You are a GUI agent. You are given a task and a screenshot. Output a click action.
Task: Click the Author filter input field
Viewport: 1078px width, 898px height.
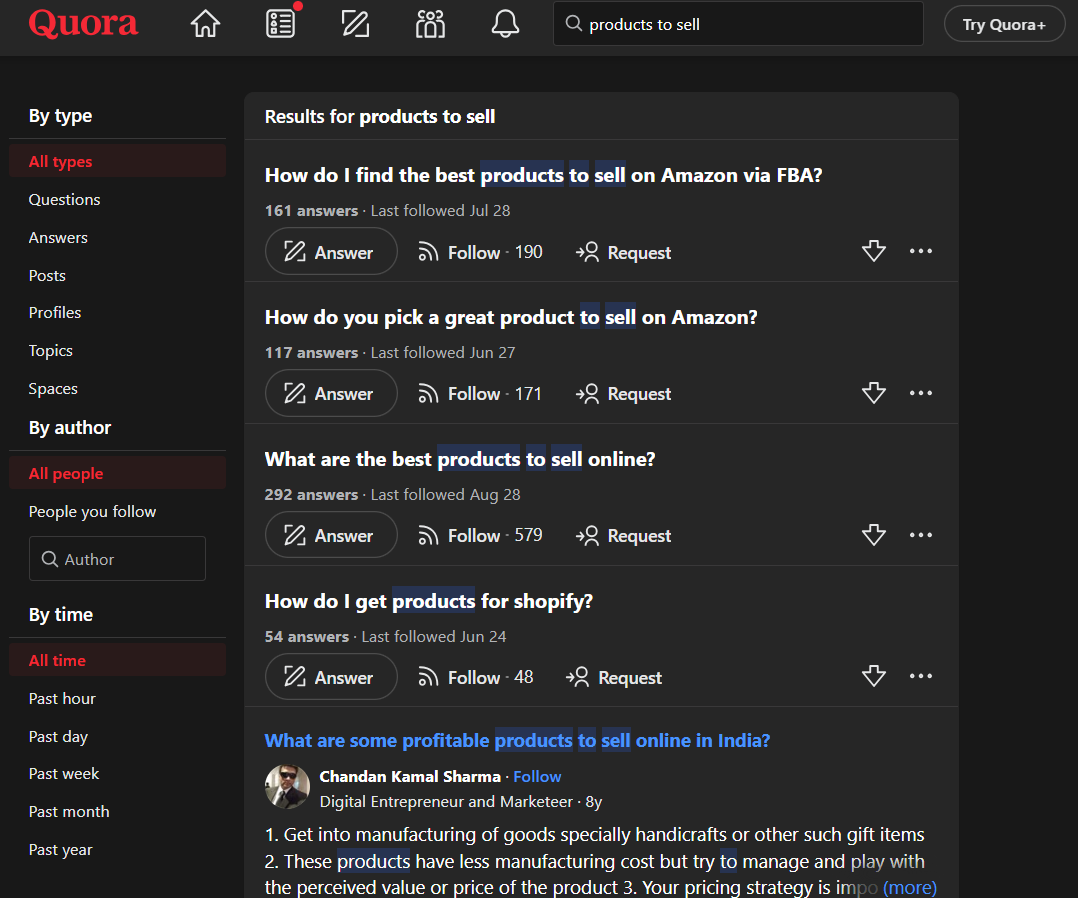117,560
